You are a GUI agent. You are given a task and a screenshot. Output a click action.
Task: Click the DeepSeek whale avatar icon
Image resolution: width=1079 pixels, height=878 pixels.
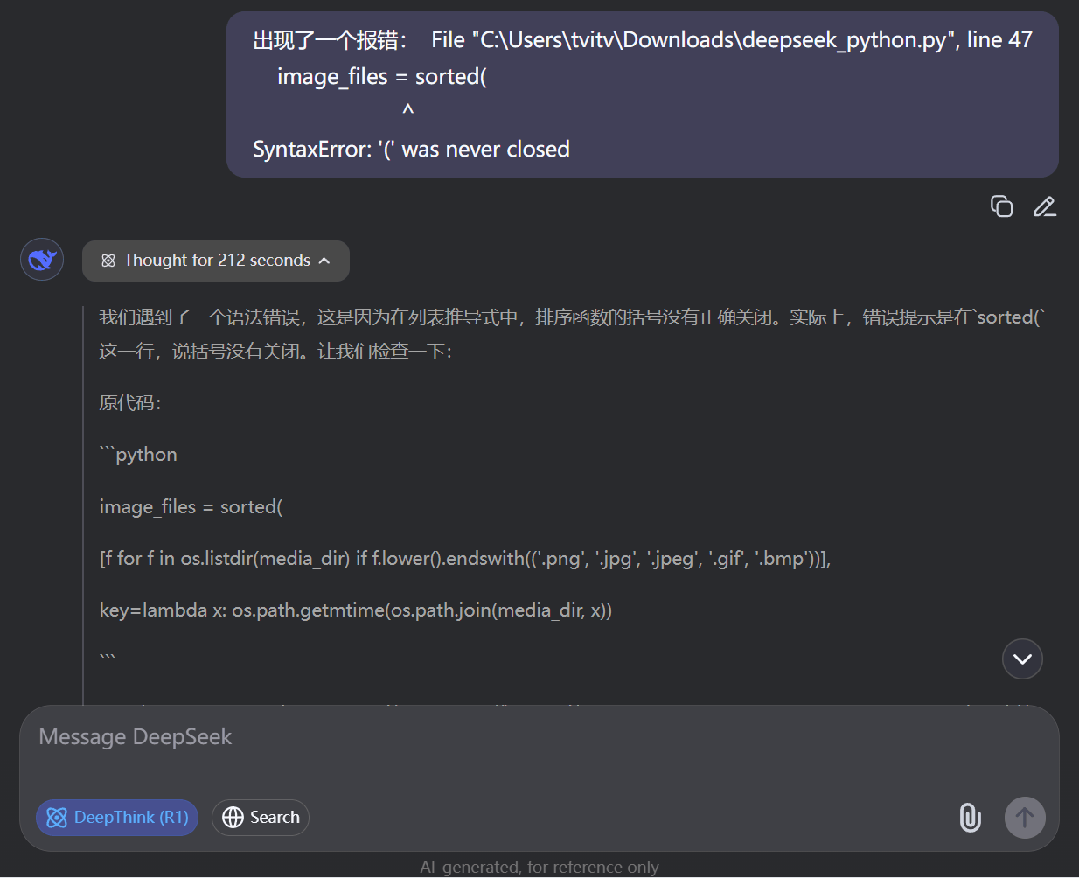pos(42,260)
